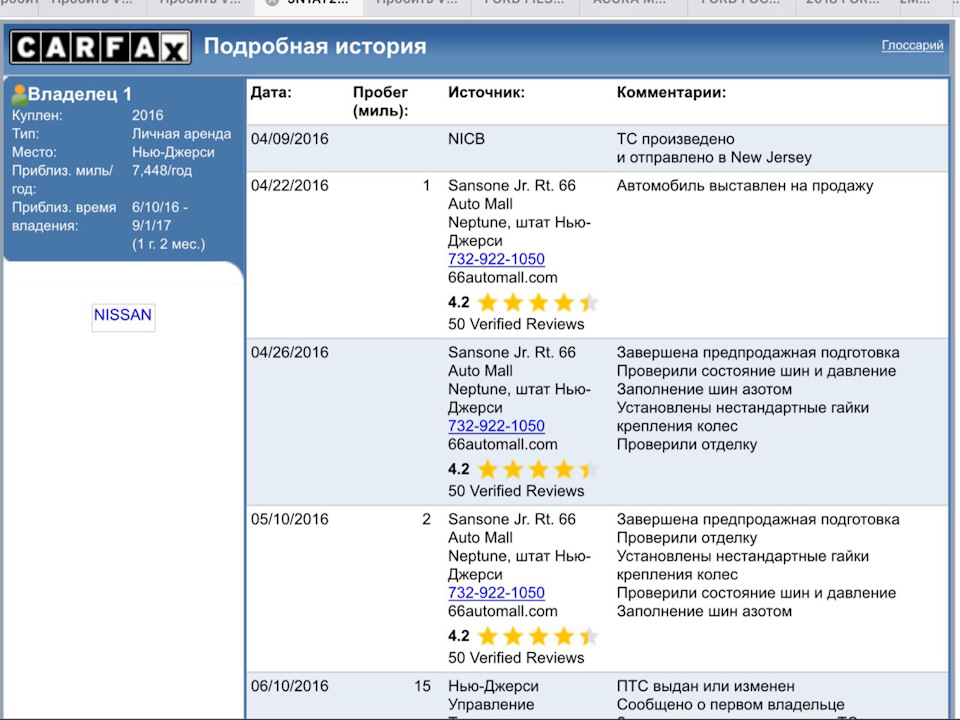
Task: Click the 'Источник:' column header
Action: [486, 93]
